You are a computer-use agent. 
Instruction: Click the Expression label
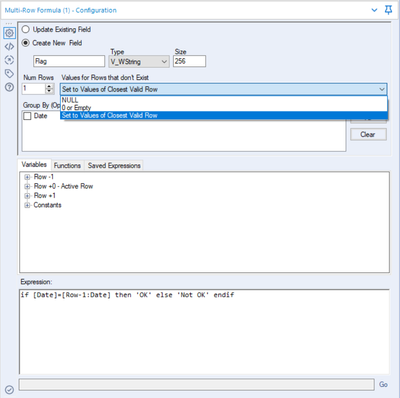pos(36,282)
